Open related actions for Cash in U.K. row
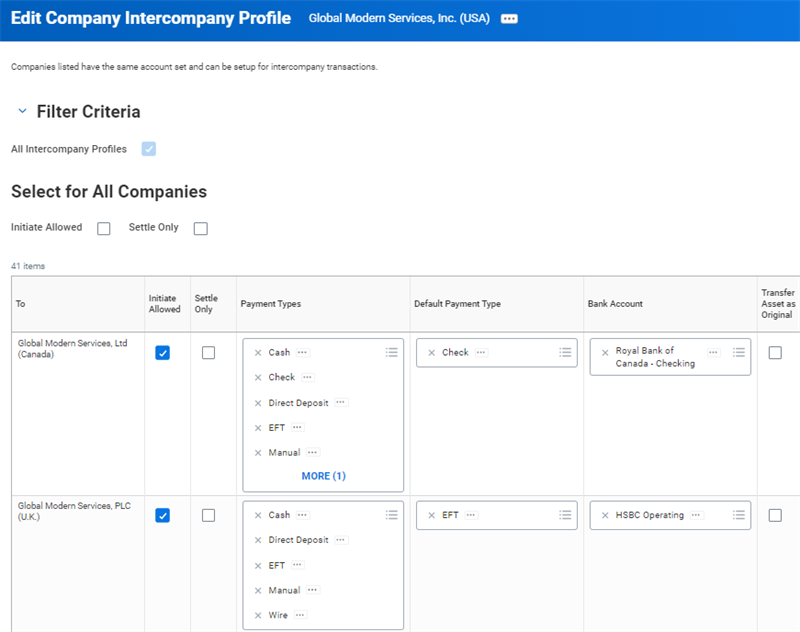800x632 pixels. (x=303, y=515)
